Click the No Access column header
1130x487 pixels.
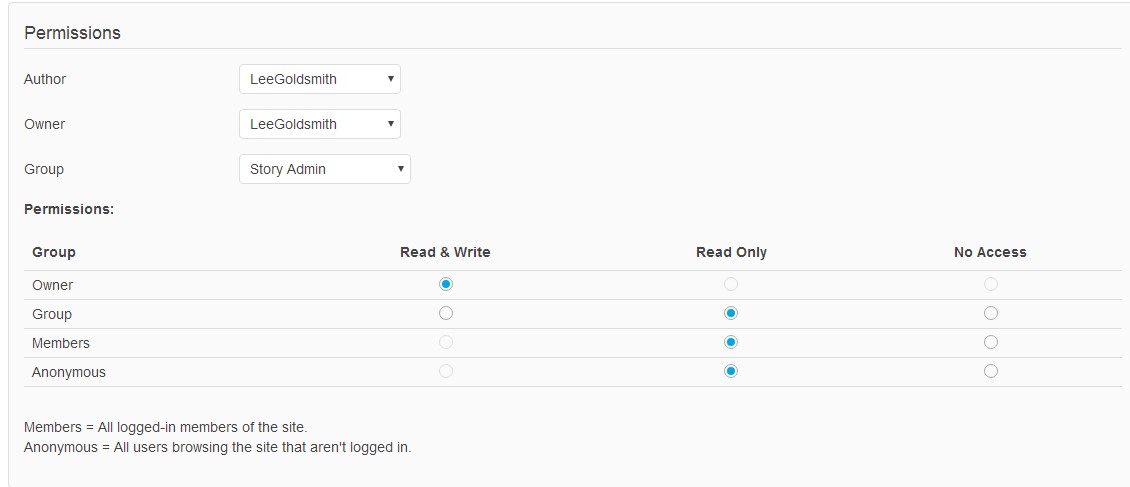(x=990, y=252)
